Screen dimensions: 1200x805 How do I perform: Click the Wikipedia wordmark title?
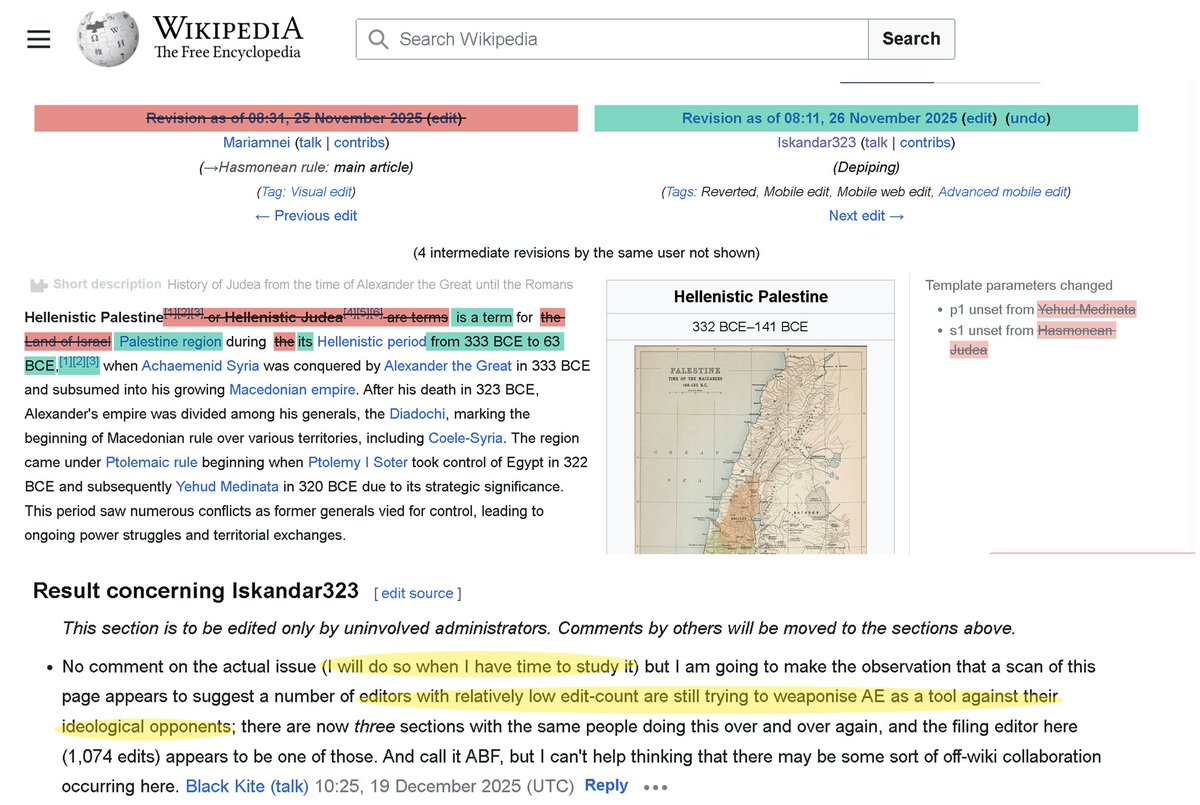(227, 28)
